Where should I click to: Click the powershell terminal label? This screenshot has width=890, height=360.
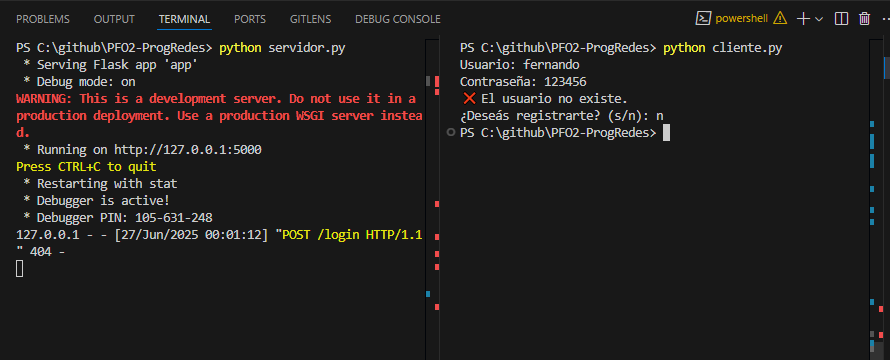pyautogui.click(x=741, y=19)
